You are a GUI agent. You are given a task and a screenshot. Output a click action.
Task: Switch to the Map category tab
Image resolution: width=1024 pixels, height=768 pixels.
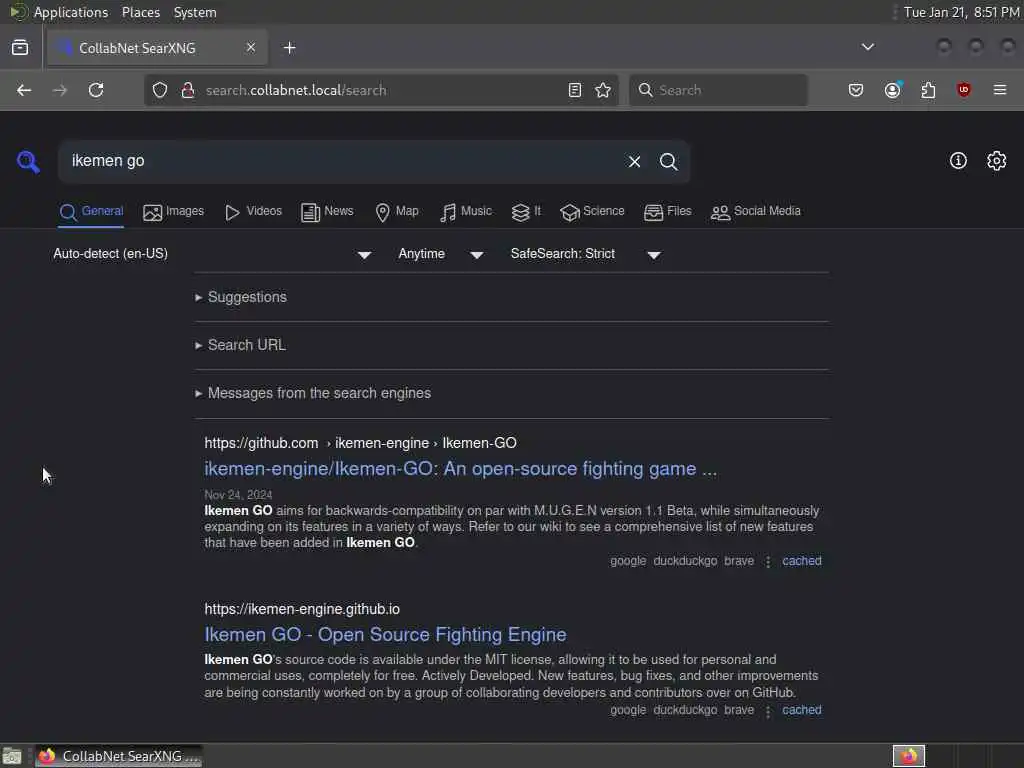point(396,212)
